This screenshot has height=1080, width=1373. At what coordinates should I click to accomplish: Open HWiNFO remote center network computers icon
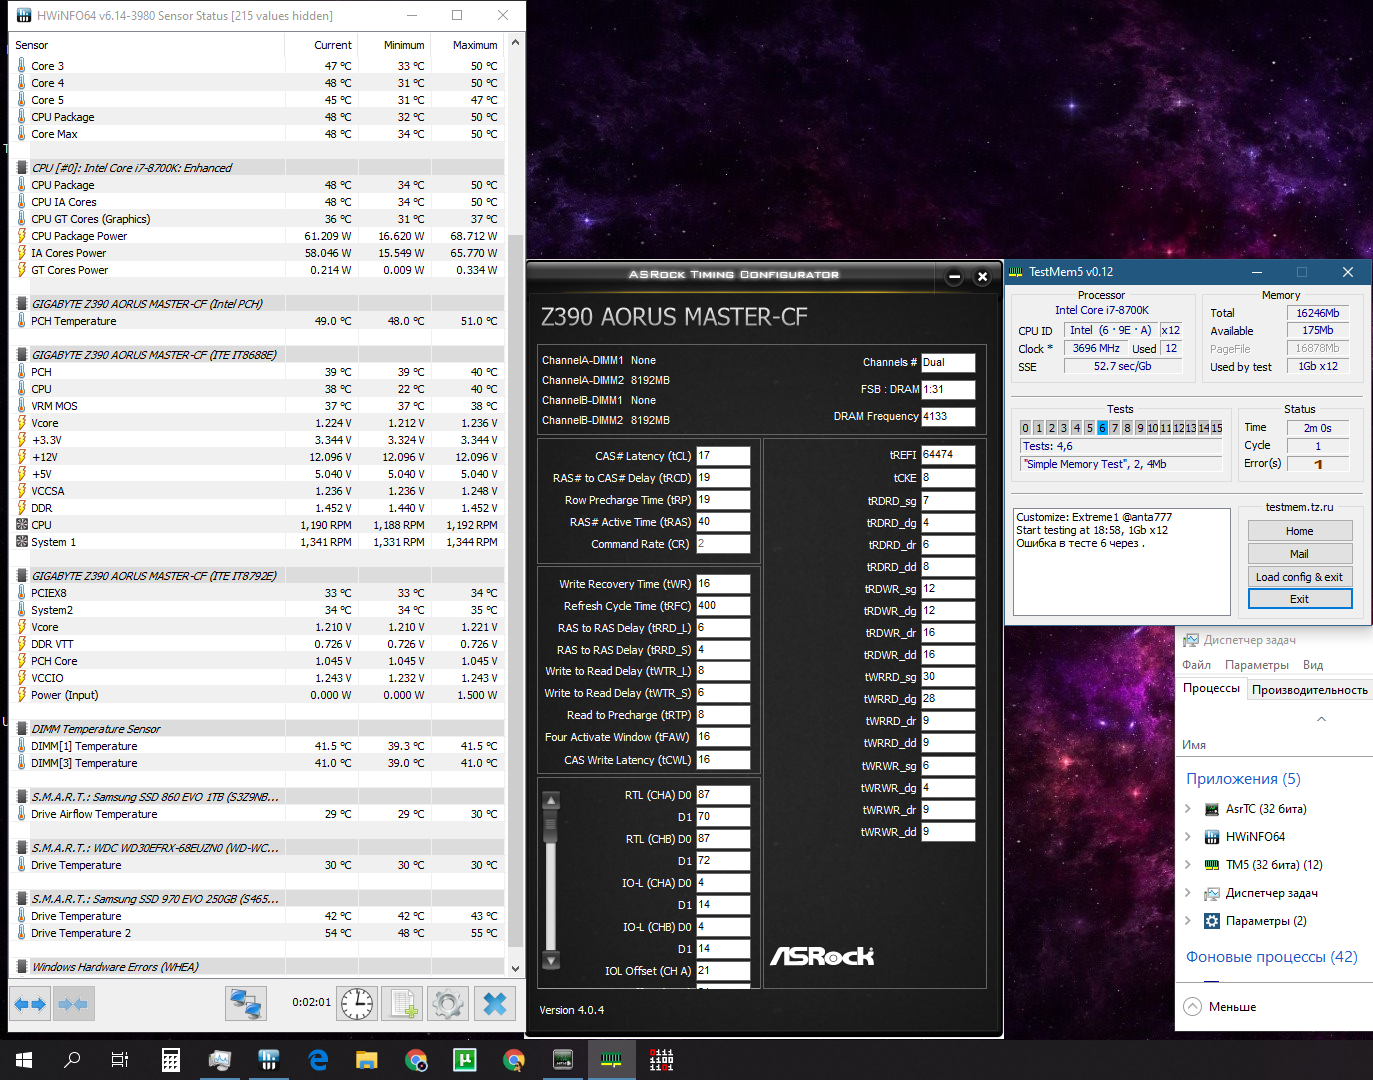(x=245, y=1003)
